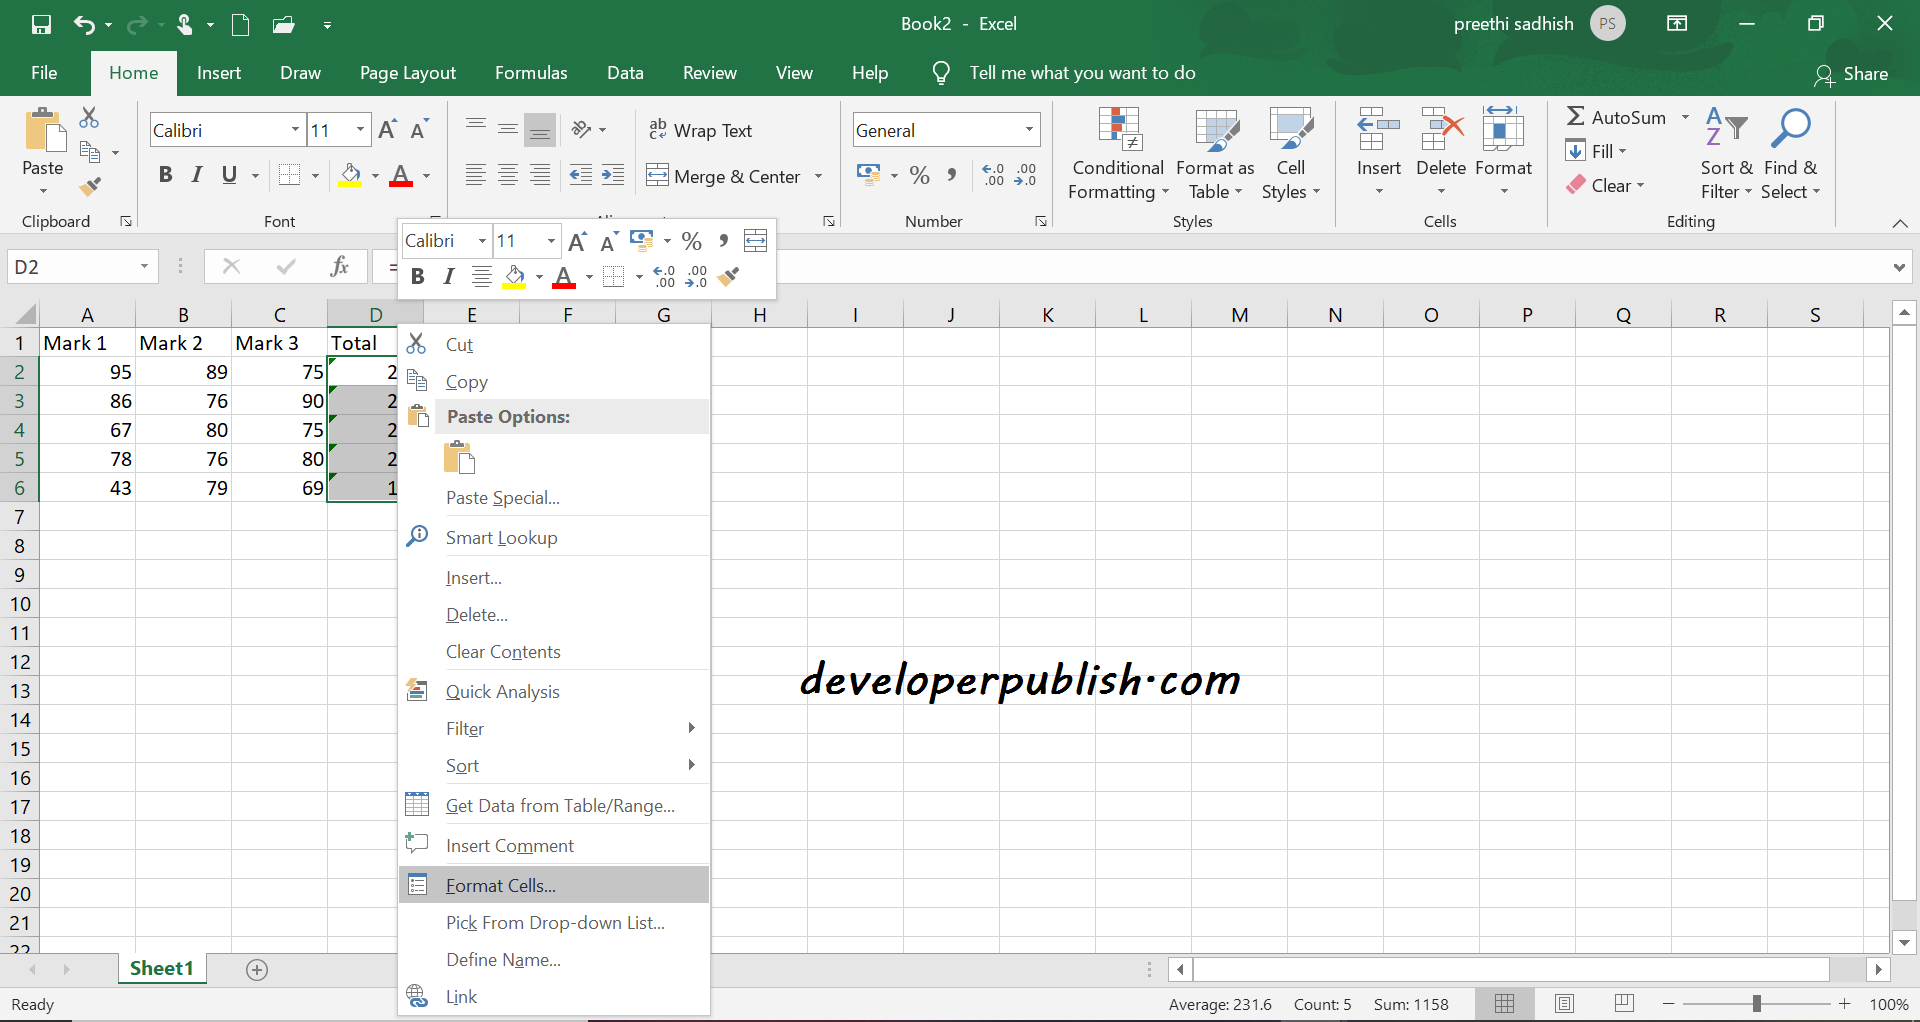The height and width of the screenshot is (1022, 1920).
Task: Enable Wrap Text for selected cells
Action: coord(701,130)
